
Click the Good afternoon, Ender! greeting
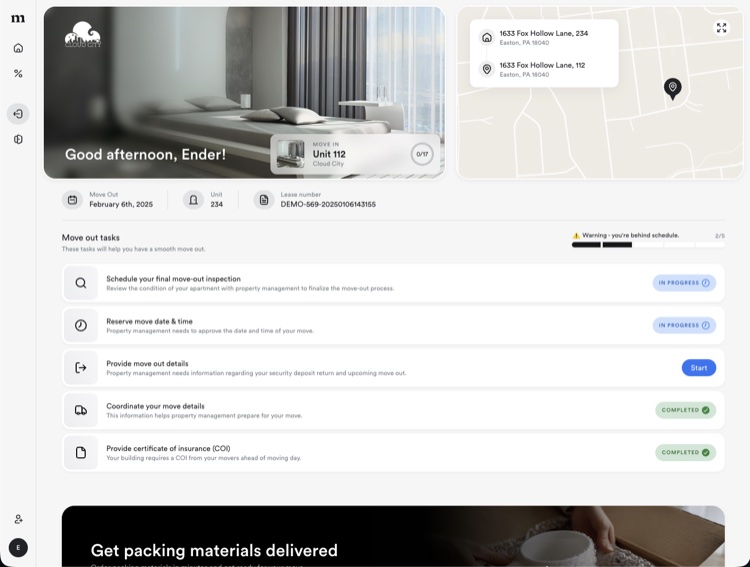145,155
